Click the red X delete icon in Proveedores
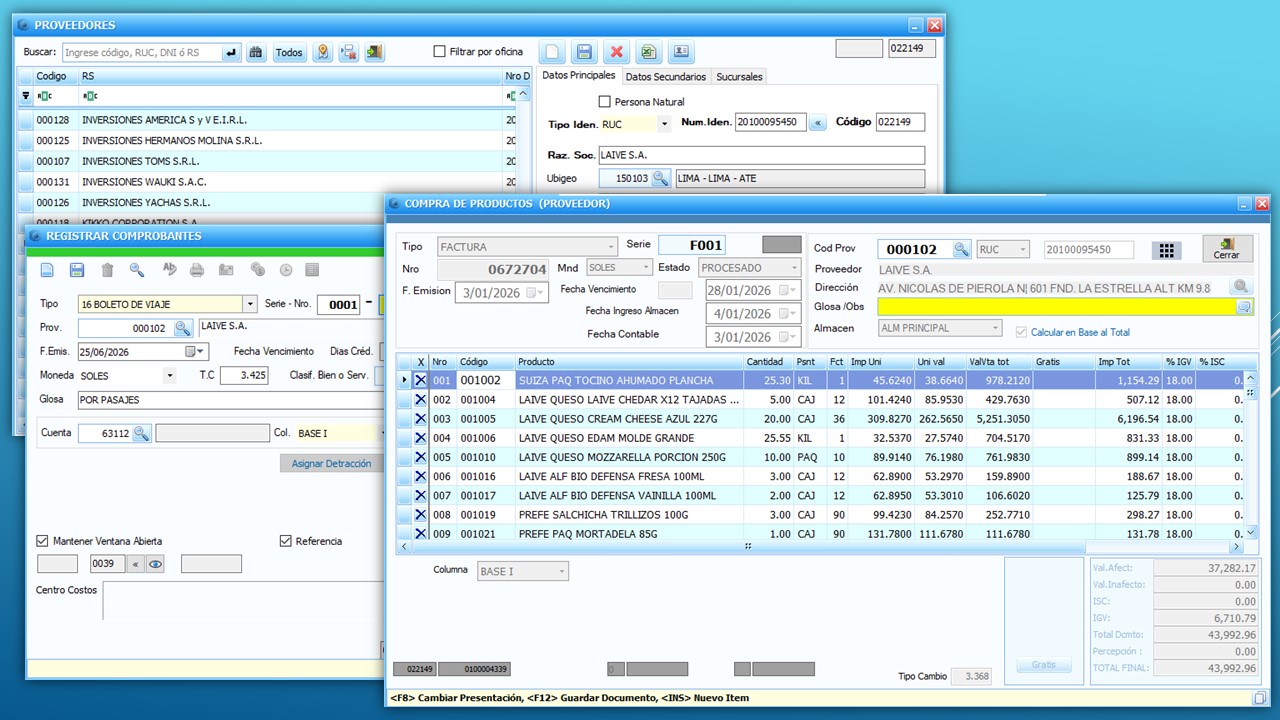Screen dimensions: 1280x720 [616, 52]
